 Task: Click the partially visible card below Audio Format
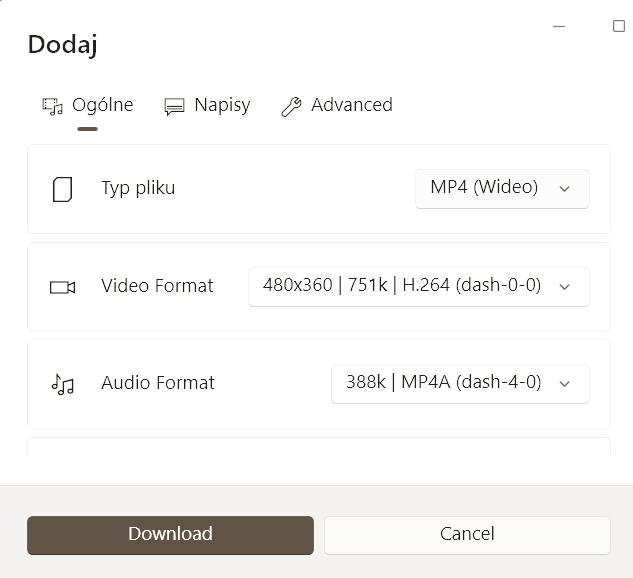319,446
